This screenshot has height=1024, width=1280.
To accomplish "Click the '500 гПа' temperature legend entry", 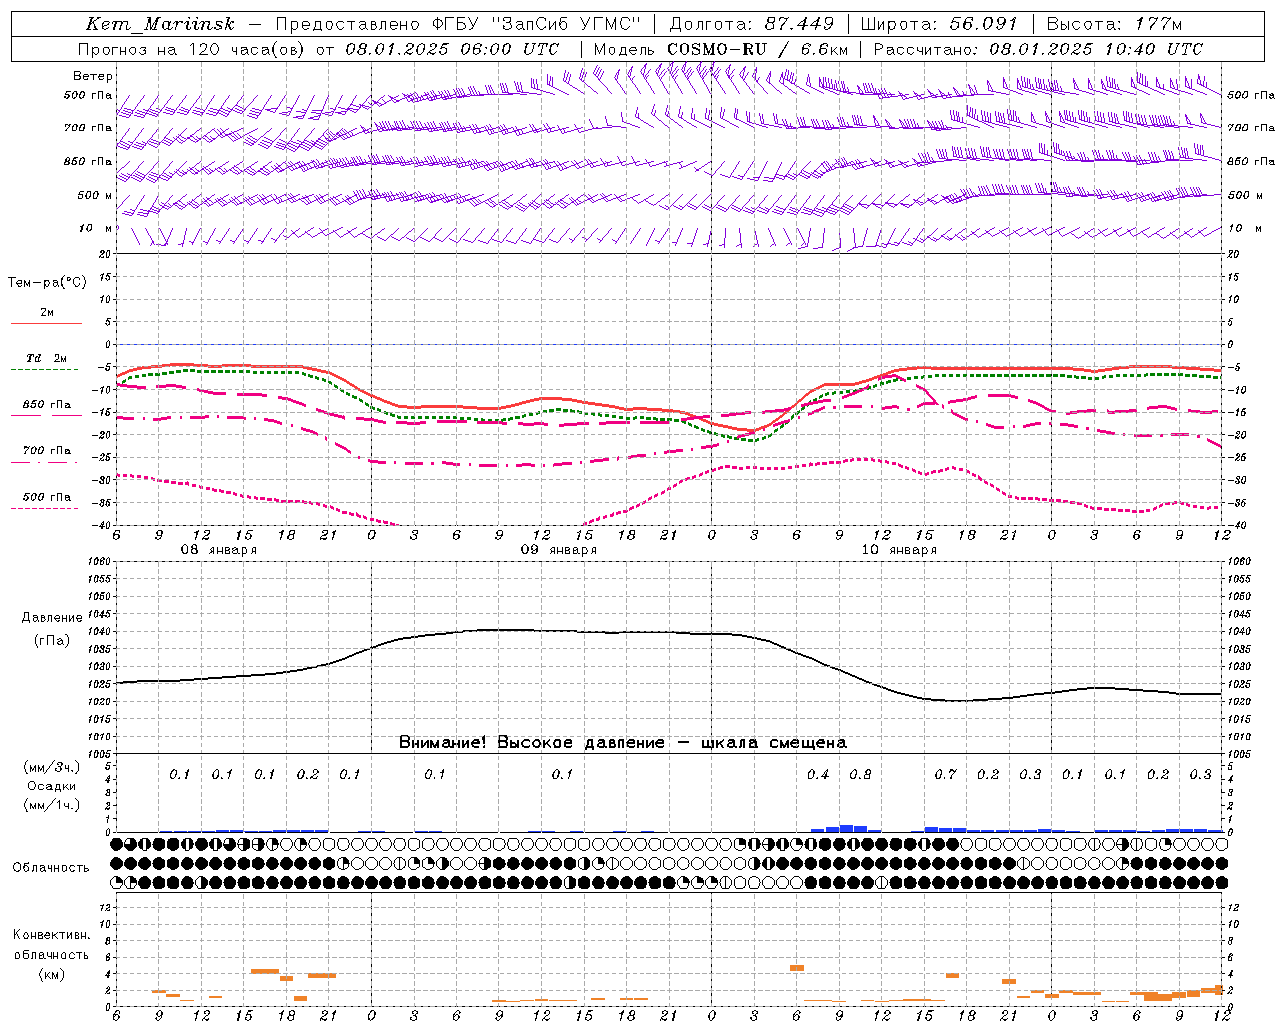I will [47, 497].
